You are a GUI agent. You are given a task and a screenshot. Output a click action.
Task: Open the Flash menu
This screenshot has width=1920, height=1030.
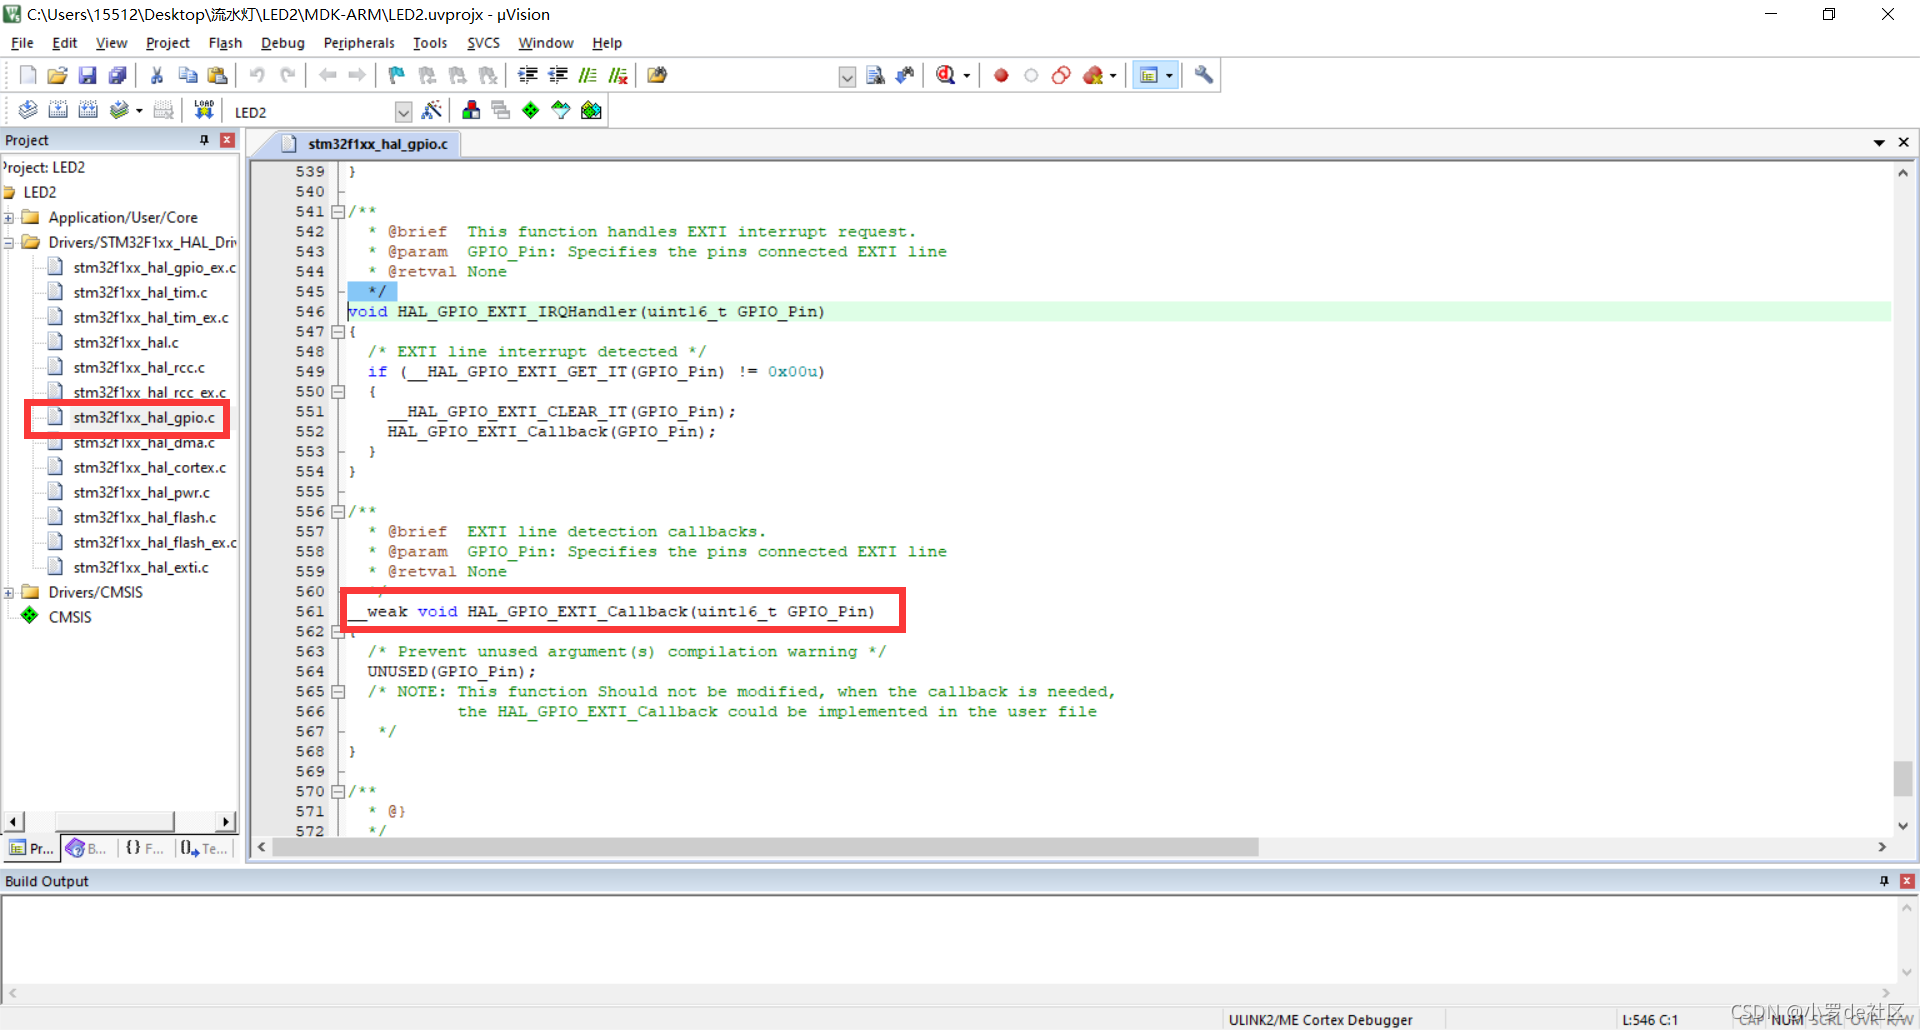225,43
